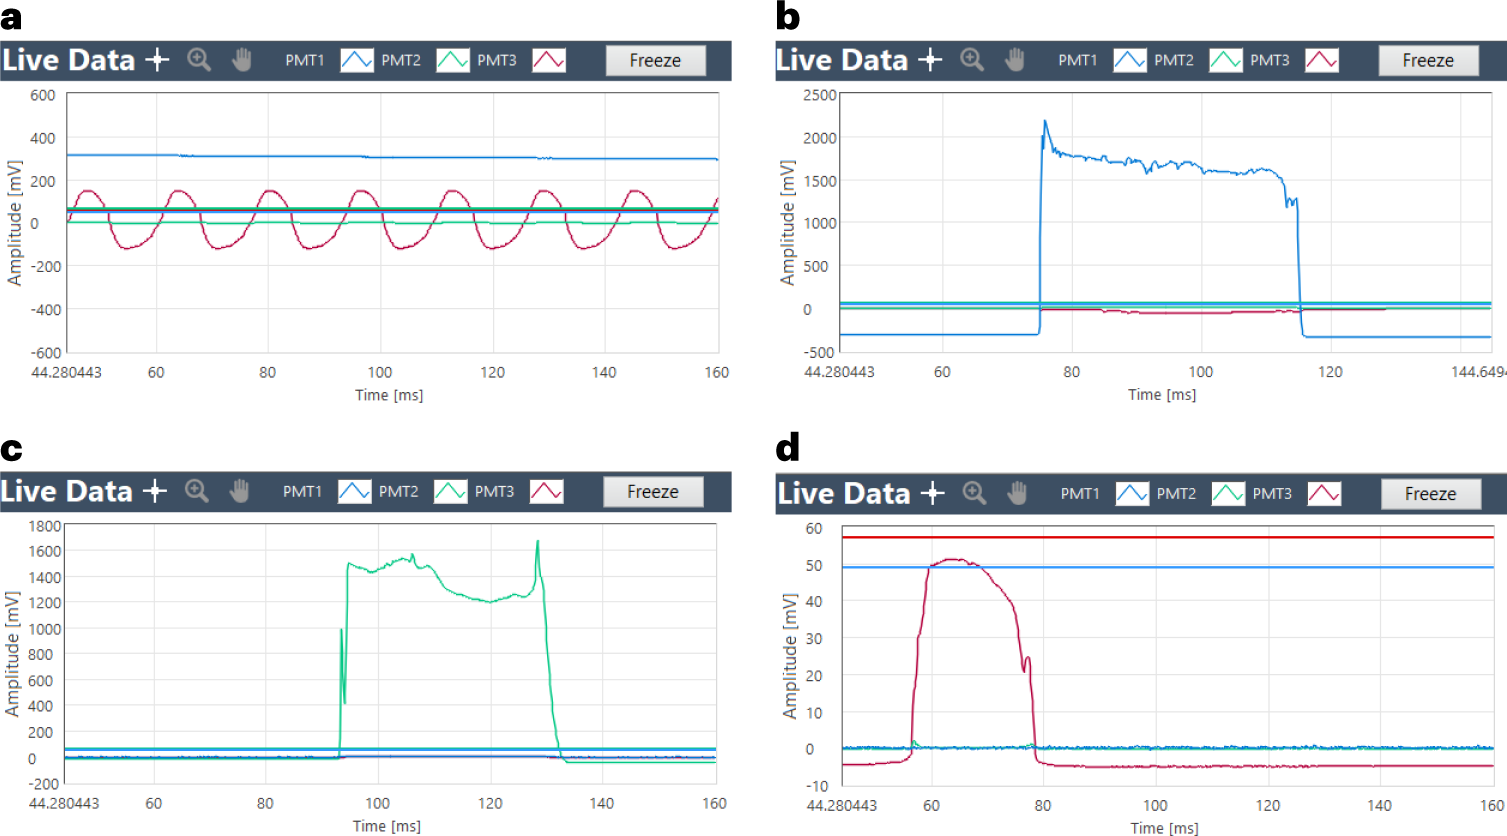1507x836 pixels.
Task: Click the PMT3 label in panel c
Action: [494, 491]
